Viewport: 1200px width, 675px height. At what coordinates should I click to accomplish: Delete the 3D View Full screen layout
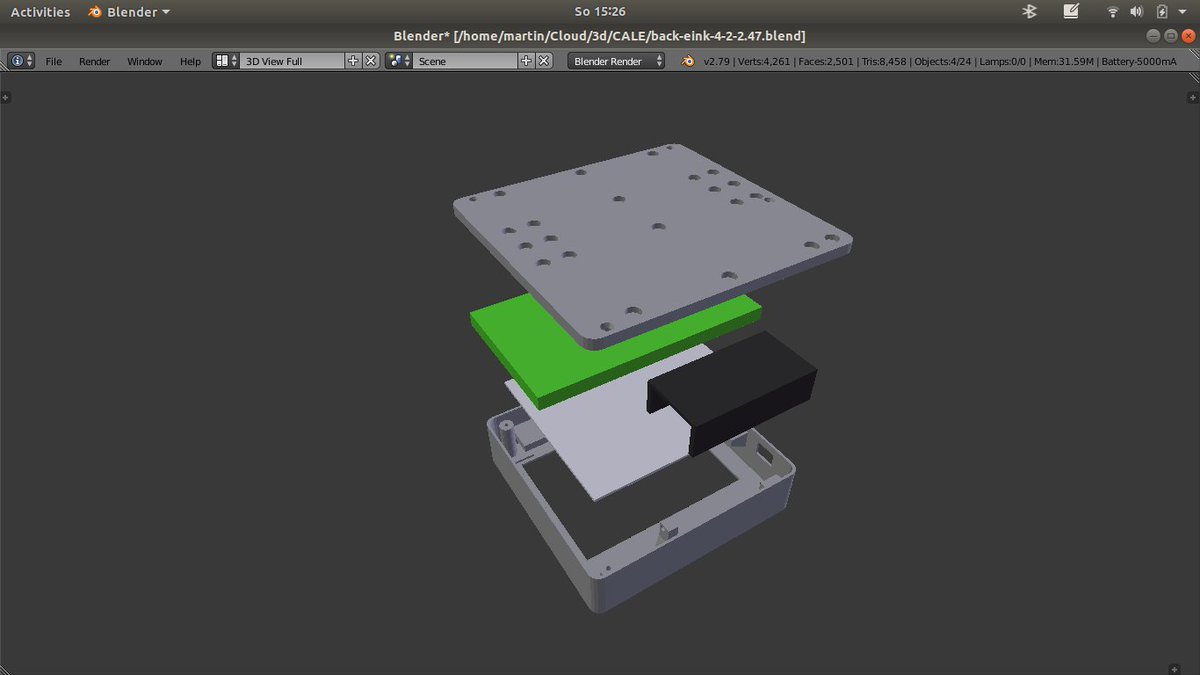click(370, 61)
